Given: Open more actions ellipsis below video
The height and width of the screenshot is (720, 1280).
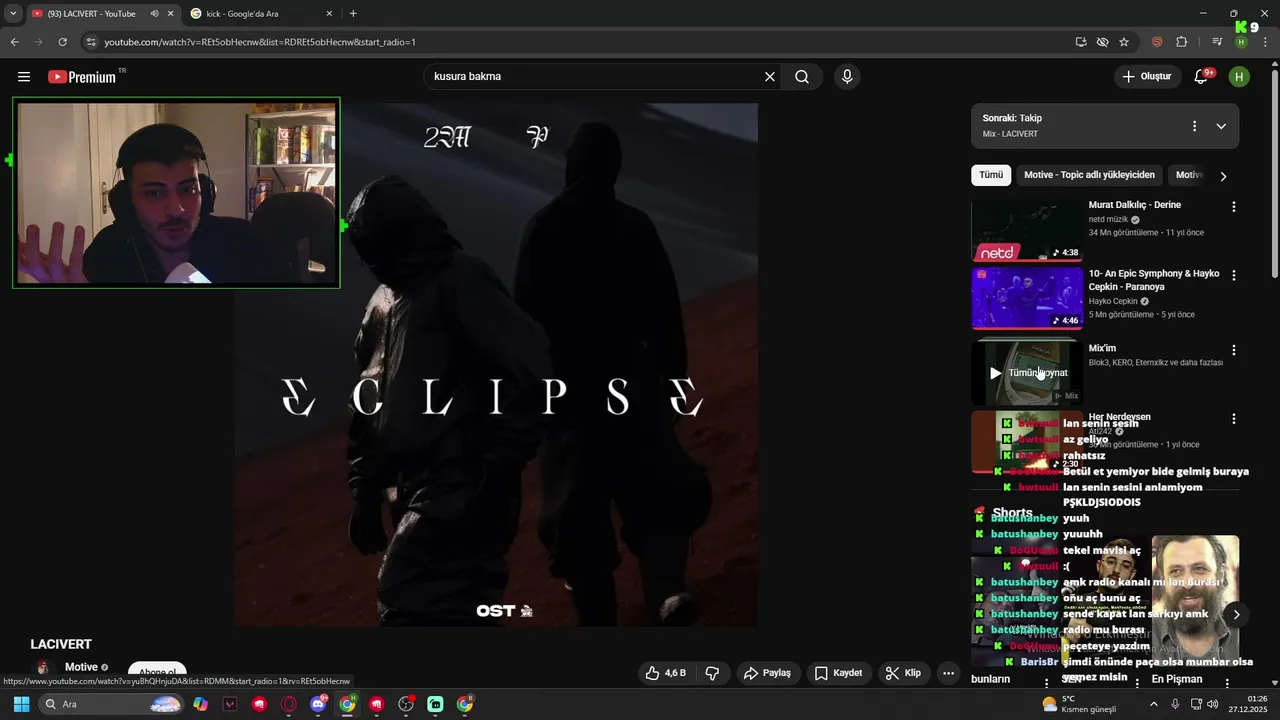Looking at the screenshot, I should tap(949, 673).
